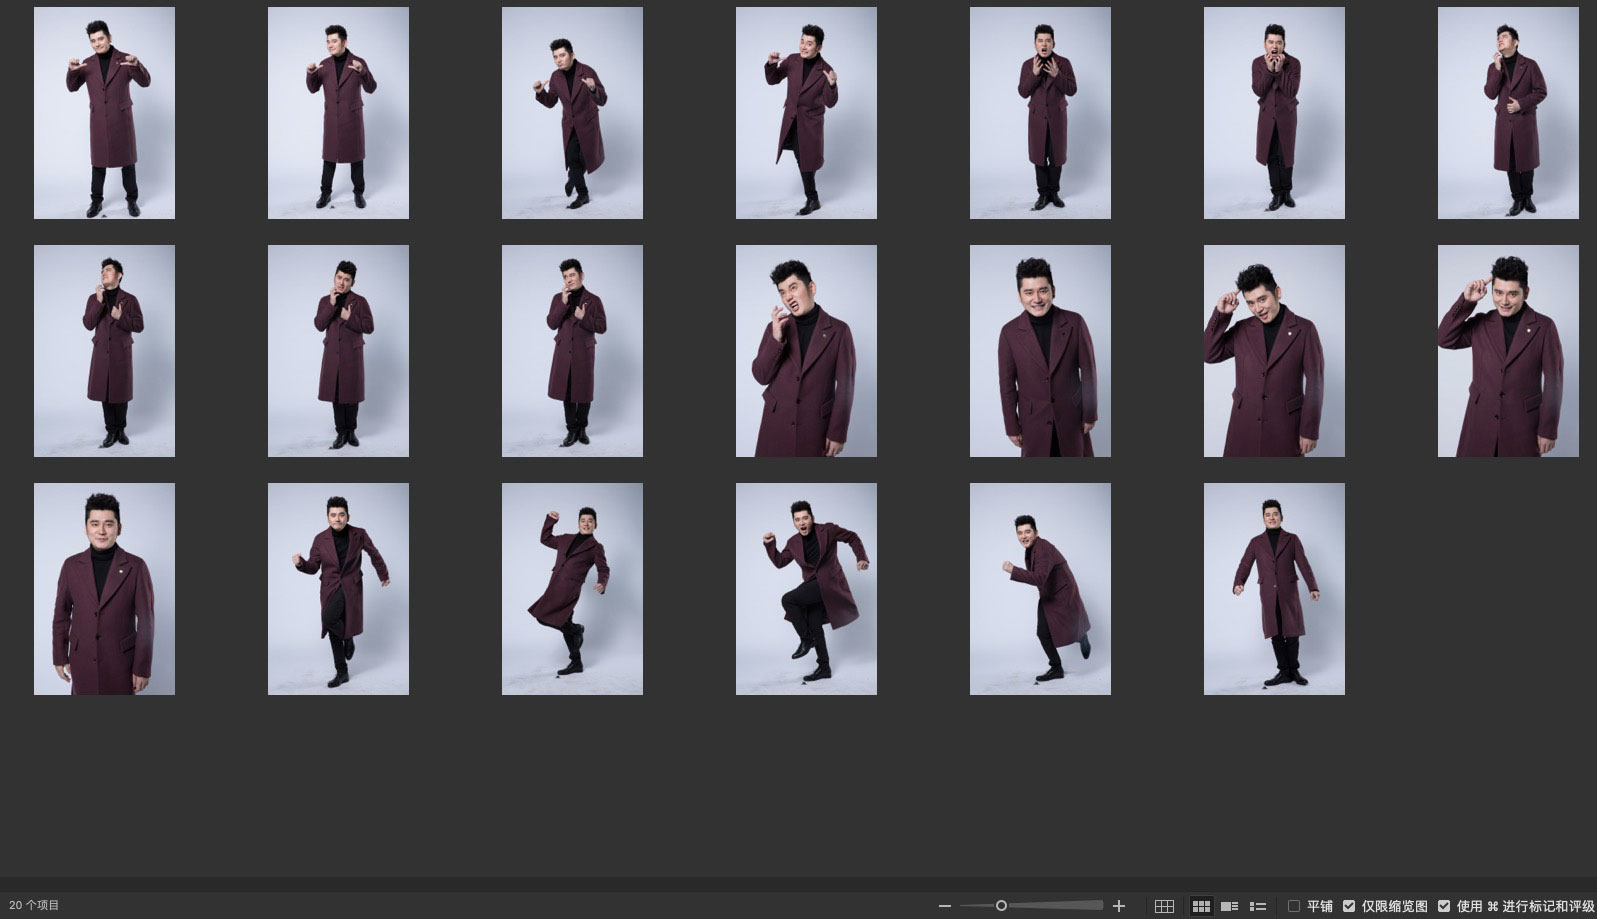Image resolution: width=1597 pixels, height=919 pixels.
Task: Select the last thumbnail in the top row
Action: tap(1508, 113)
